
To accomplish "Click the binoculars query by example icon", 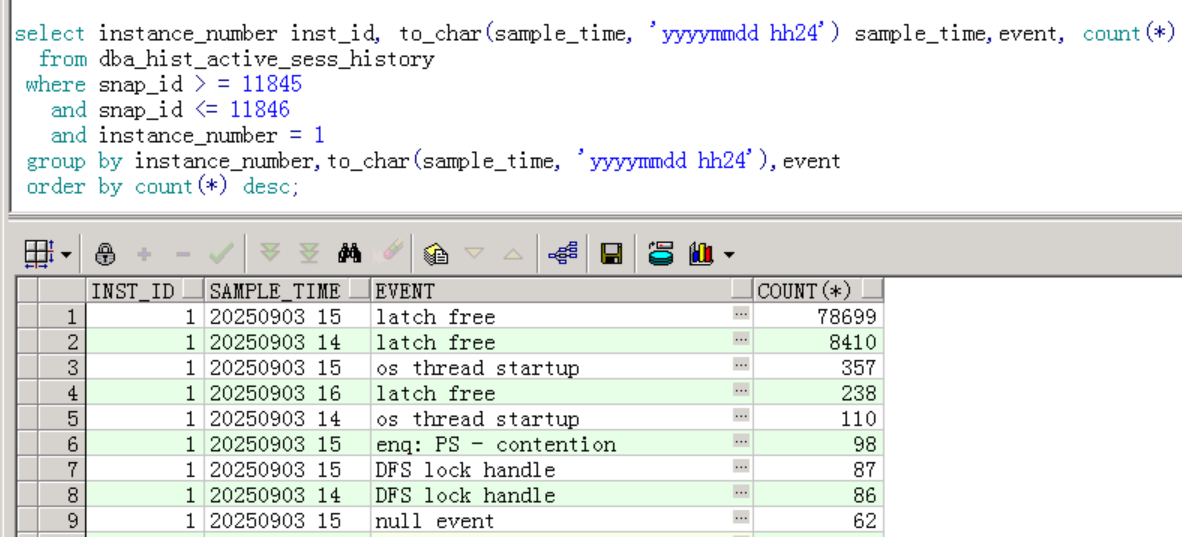I will coord(349,253).
